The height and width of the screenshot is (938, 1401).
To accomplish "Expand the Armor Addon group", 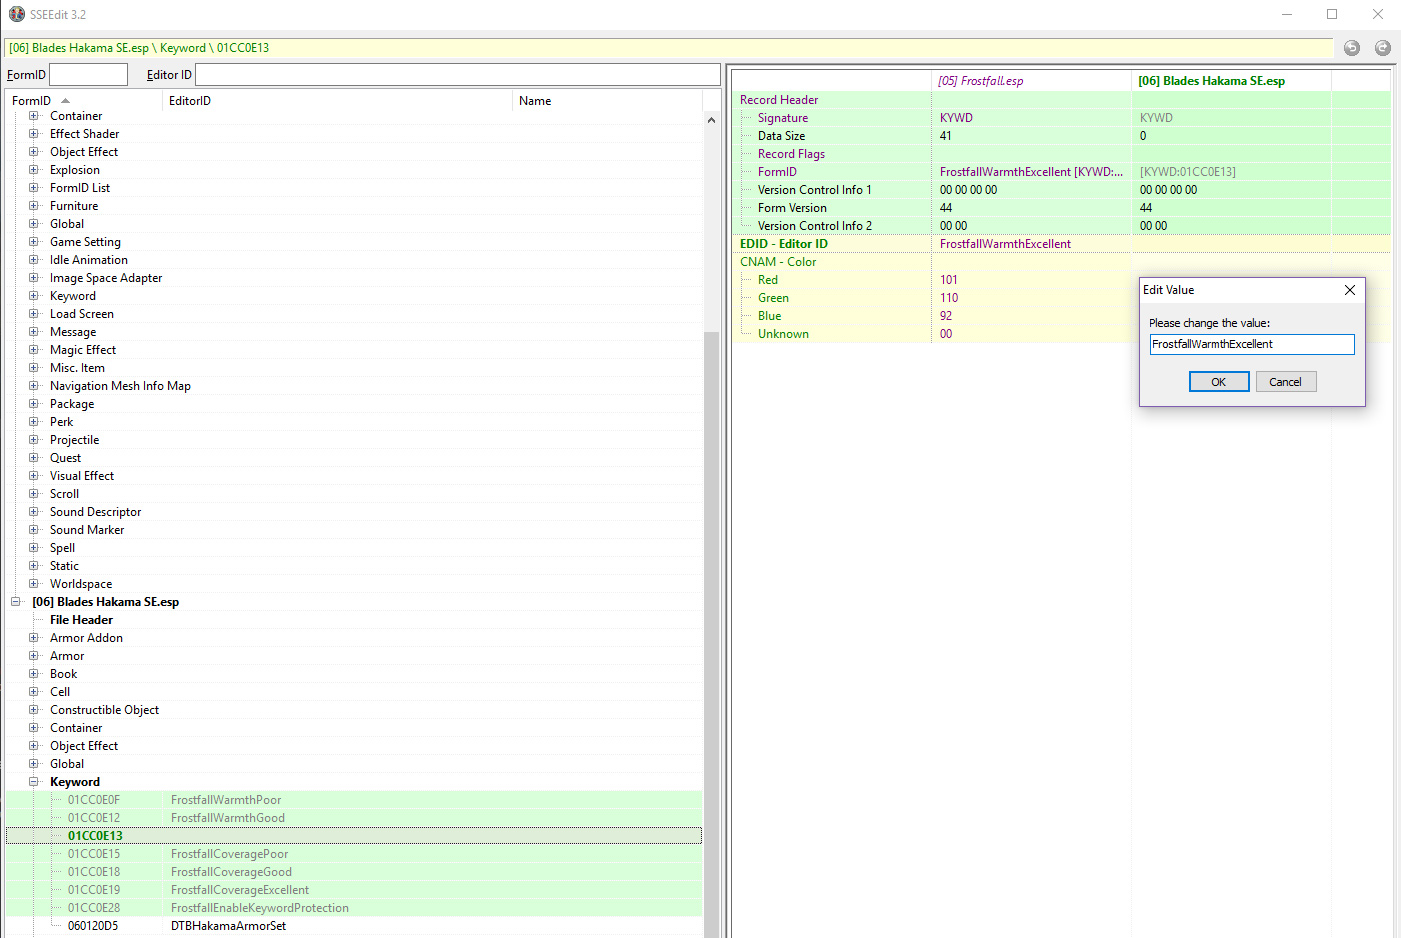I will coord(33,638).
